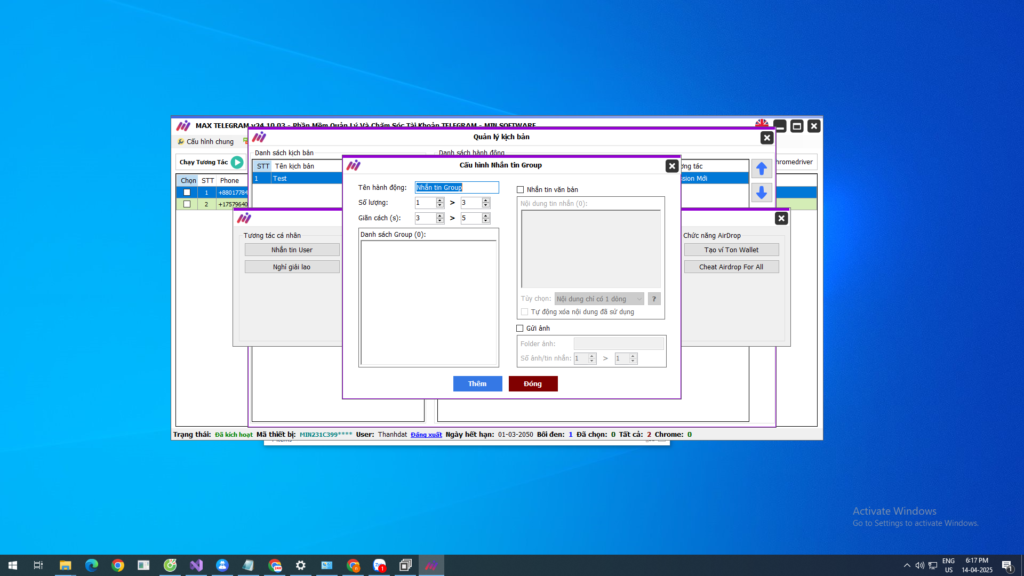This screenshot has height=576, width=1024.
Task: Tick the Gửi ảnh checkbox
Action: (x=520, y=328)
